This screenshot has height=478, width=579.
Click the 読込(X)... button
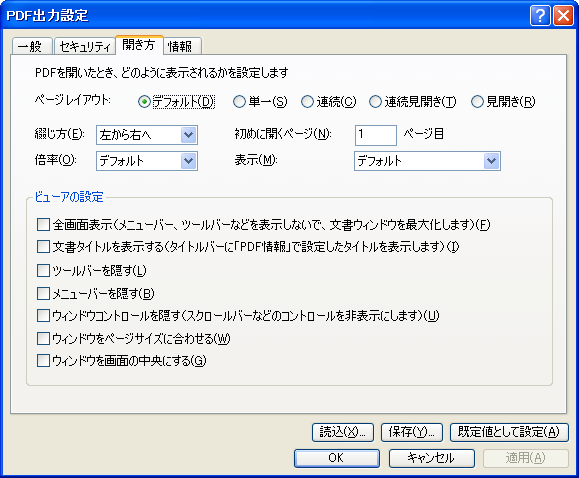(x=343, y=432)
